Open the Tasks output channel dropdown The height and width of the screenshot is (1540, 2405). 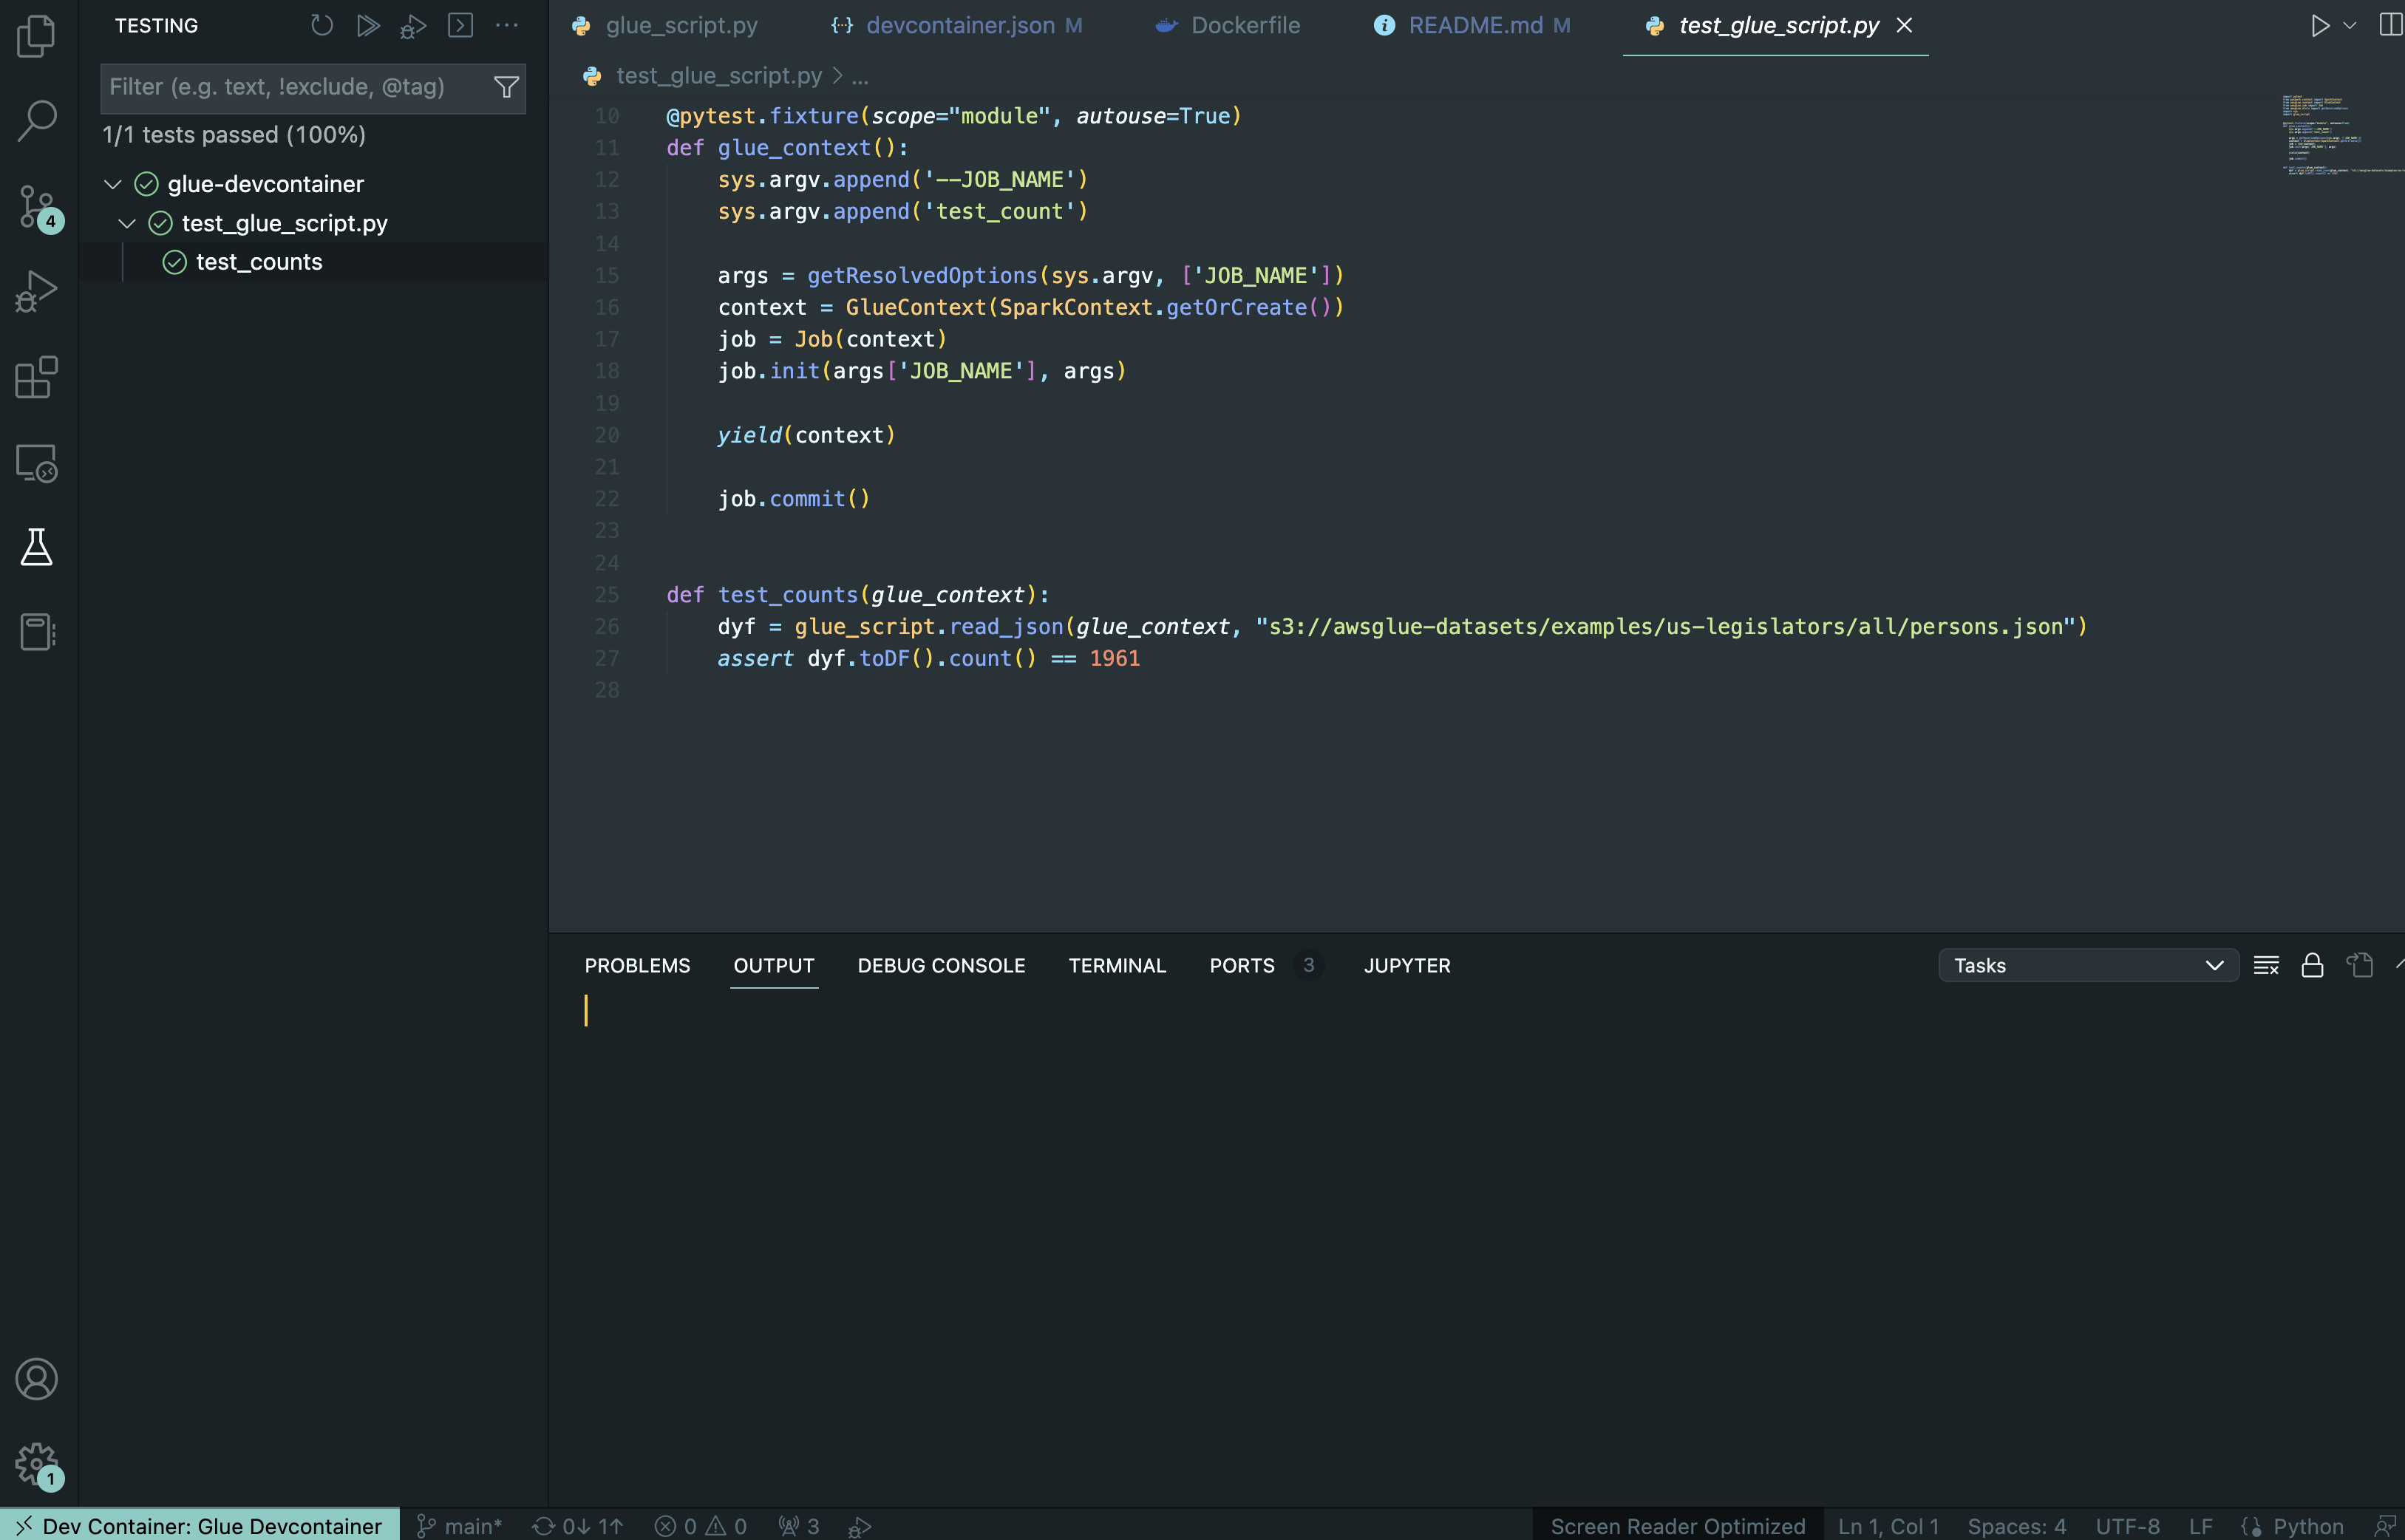pyautogui.click(x=2087, y=965)
